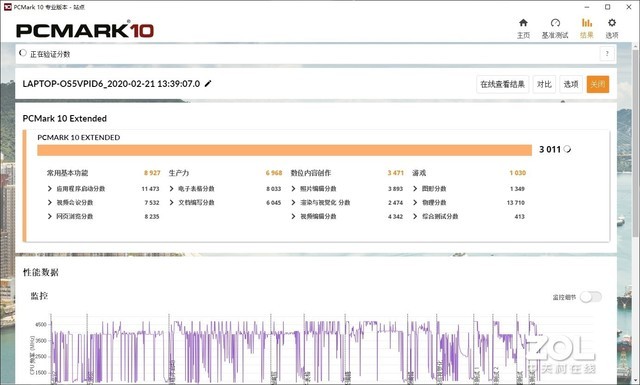Open the results bar chart icon
The image size is (640, 385).
(587, 23)
